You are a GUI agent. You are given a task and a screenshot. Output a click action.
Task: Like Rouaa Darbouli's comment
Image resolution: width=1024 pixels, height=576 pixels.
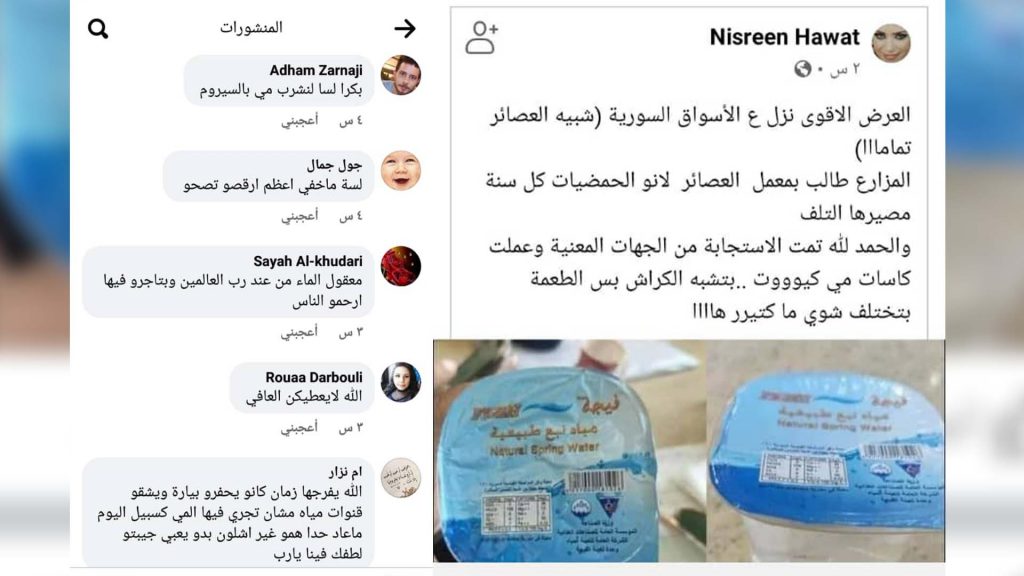point(300,428)
